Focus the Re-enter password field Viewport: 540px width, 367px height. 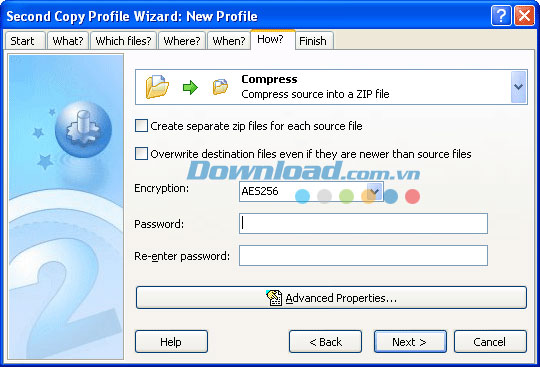363,255
